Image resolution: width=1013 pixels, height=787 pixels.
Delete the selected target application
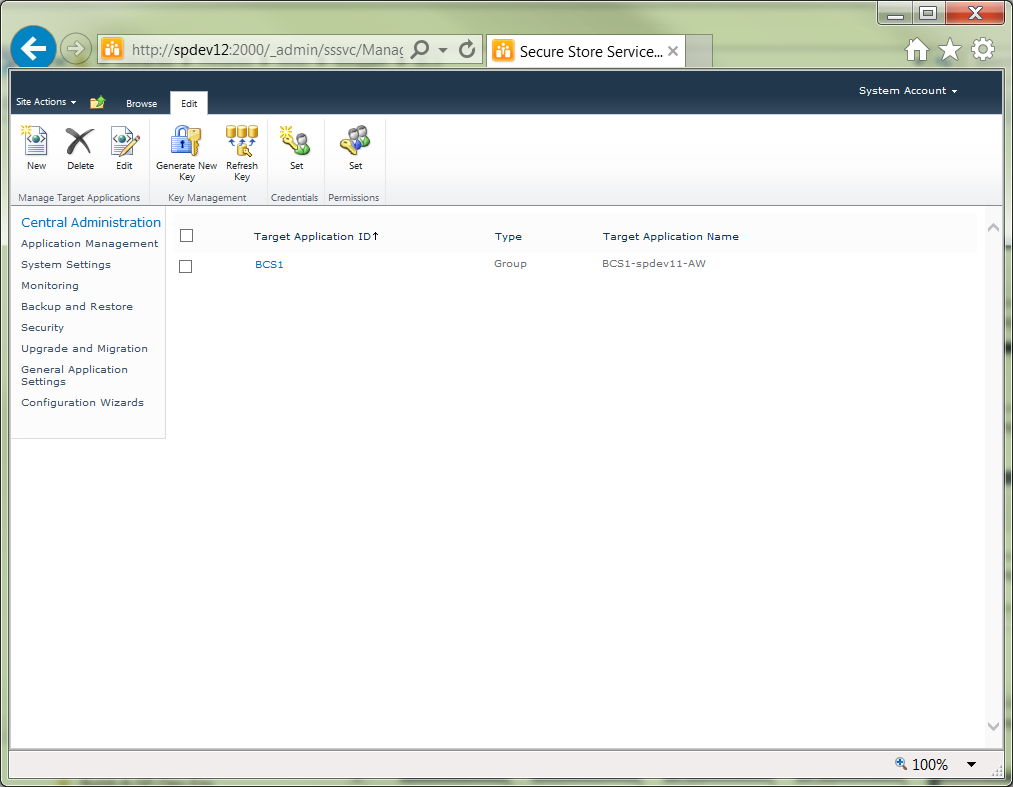[80, 141]
